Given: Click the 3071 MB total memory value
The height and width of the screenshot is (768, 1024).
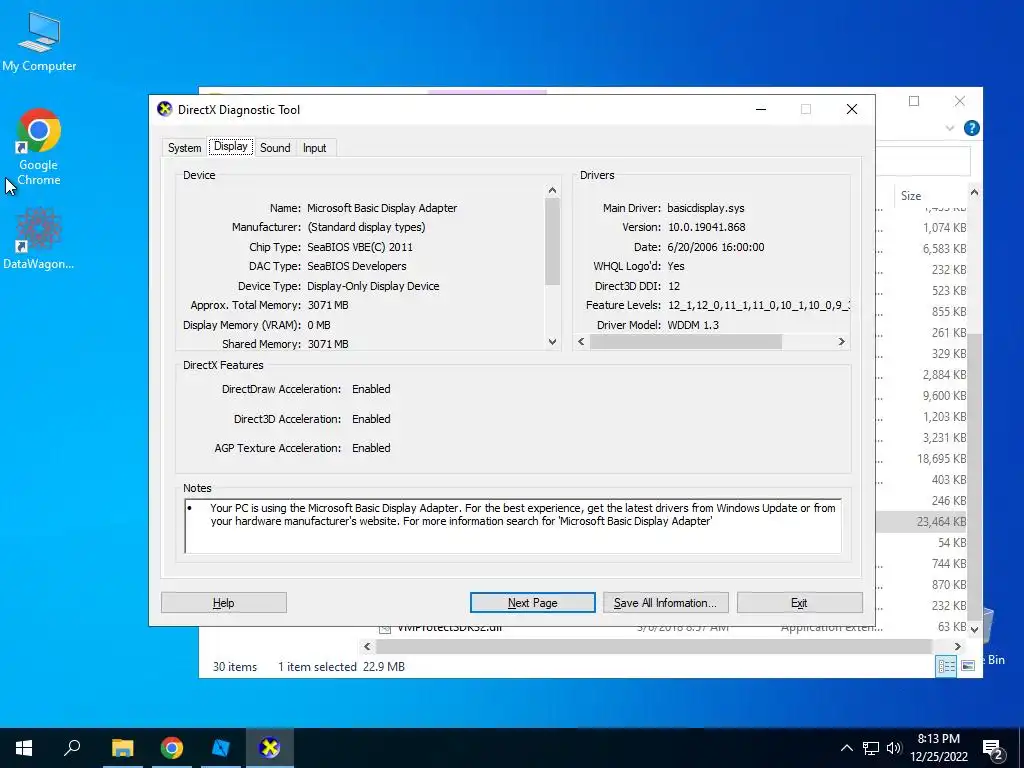Looking at the screenshot, I should coord(328,305).
